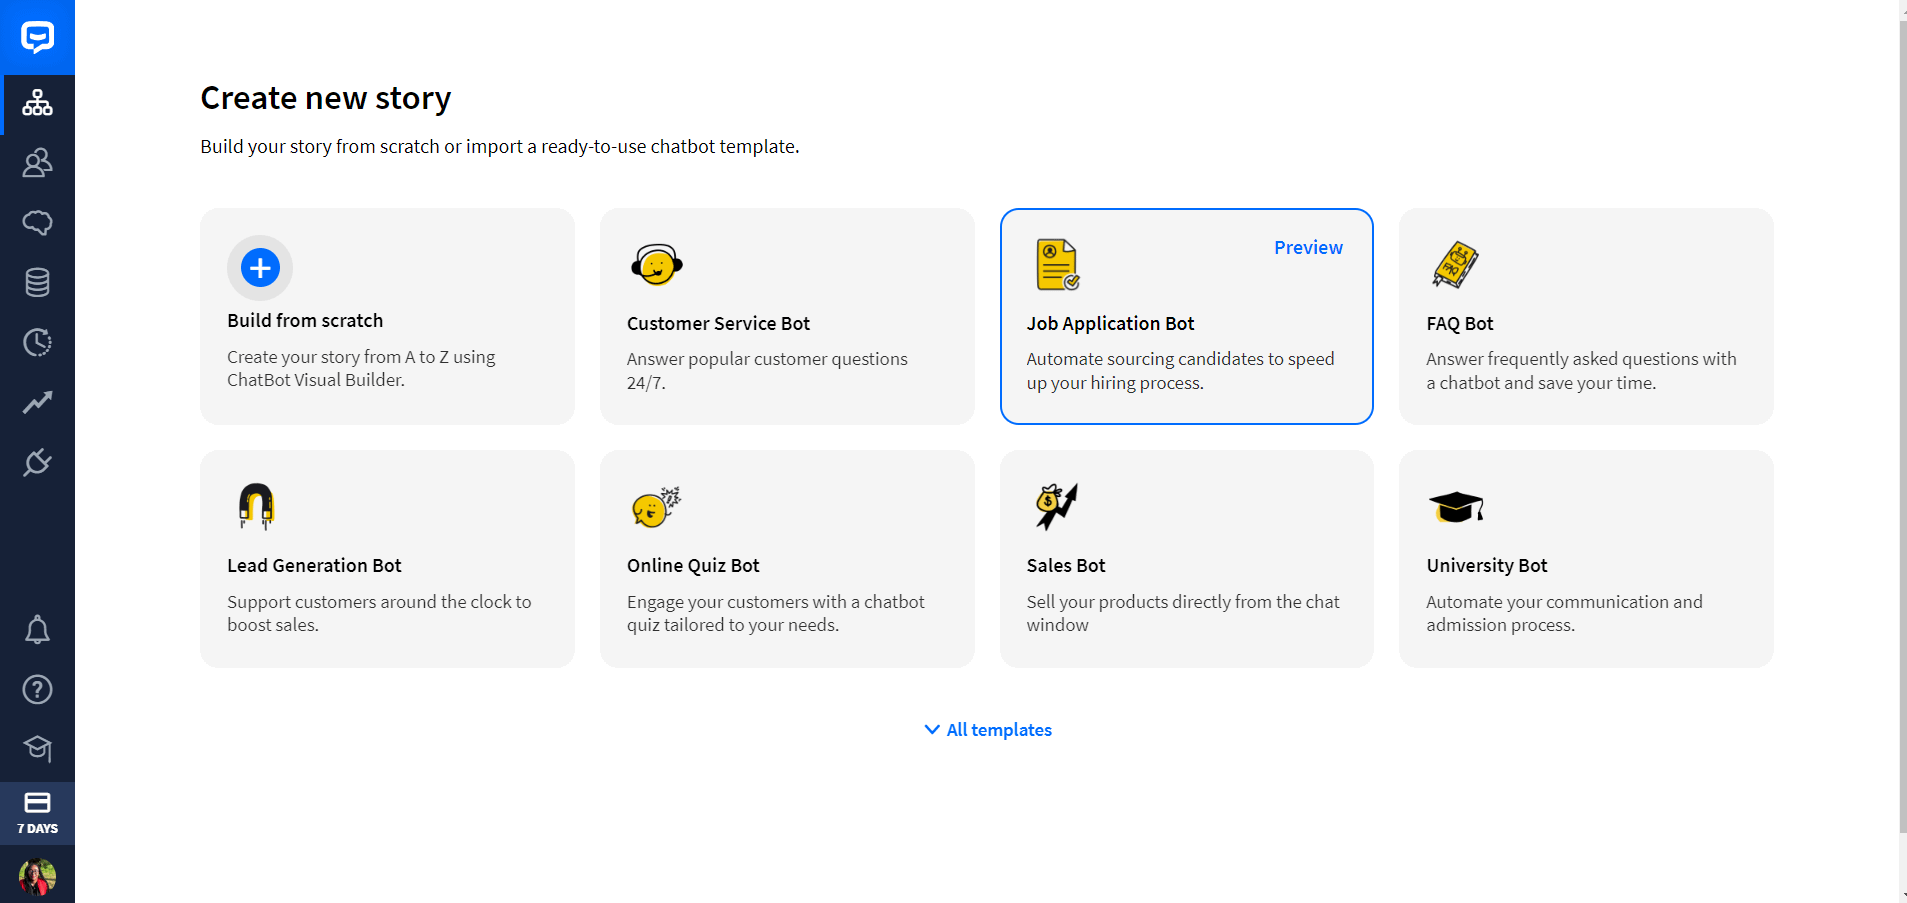
Task: Open Integrations using the plug icon
Action: (x=38, y=462)
